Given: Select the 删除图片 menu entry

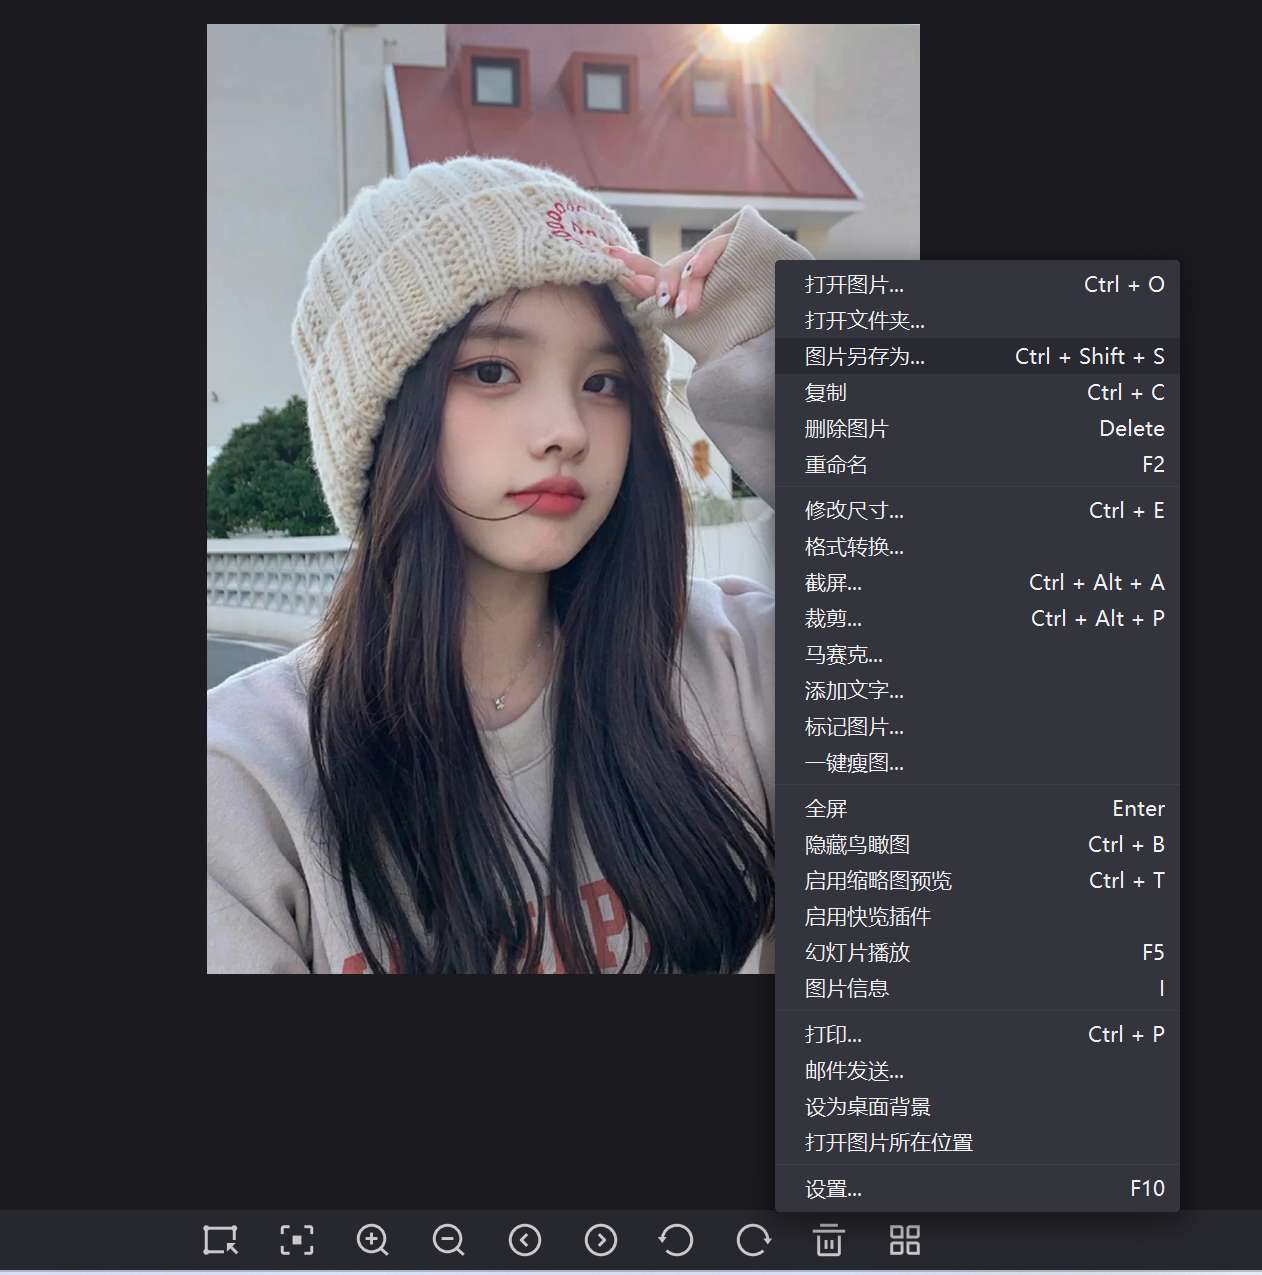Looking at the screenshot, I should click(977, 429).
